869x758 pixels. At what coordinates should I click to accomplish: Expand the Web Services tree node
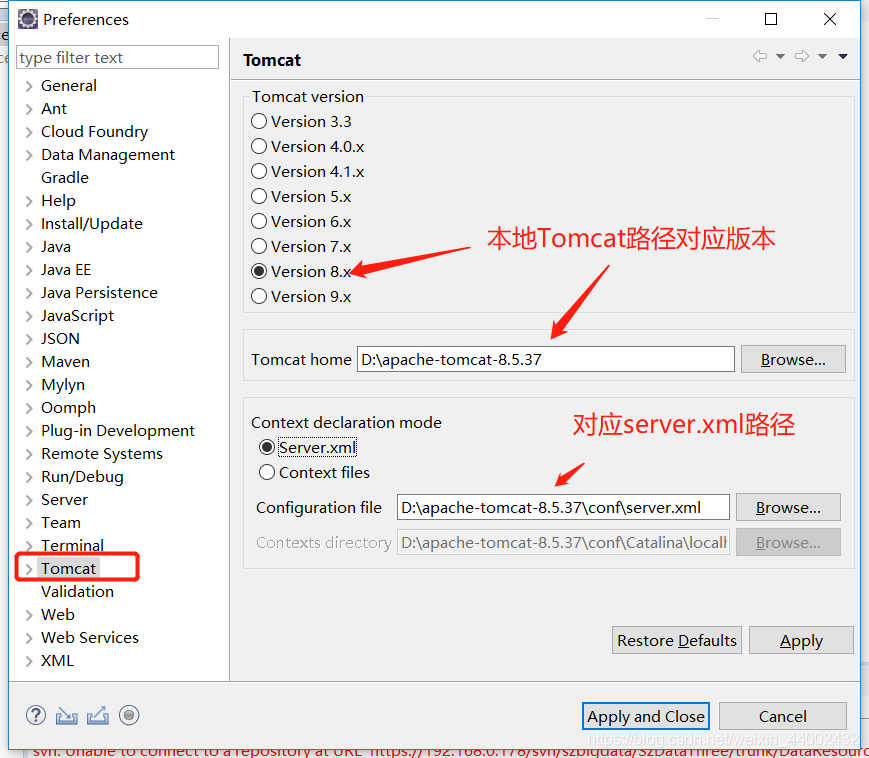(x=29, y=638)
